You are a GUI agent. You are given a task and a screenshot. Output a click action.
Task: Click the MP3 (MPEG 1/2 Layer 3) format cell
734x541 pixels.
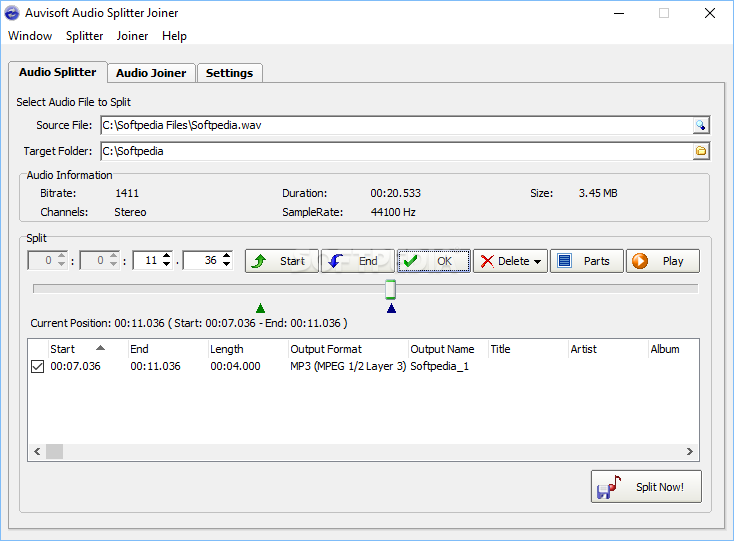tap(348, 366)
